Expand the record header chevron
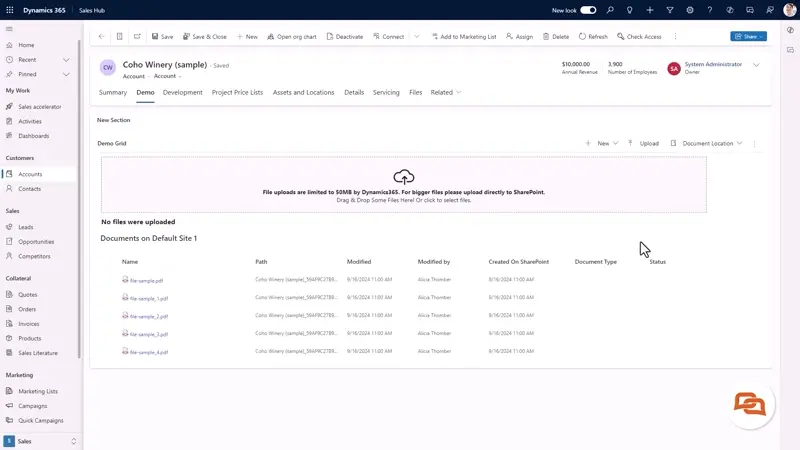The width and height of the screenshot is (800, 450). point(756,65)
